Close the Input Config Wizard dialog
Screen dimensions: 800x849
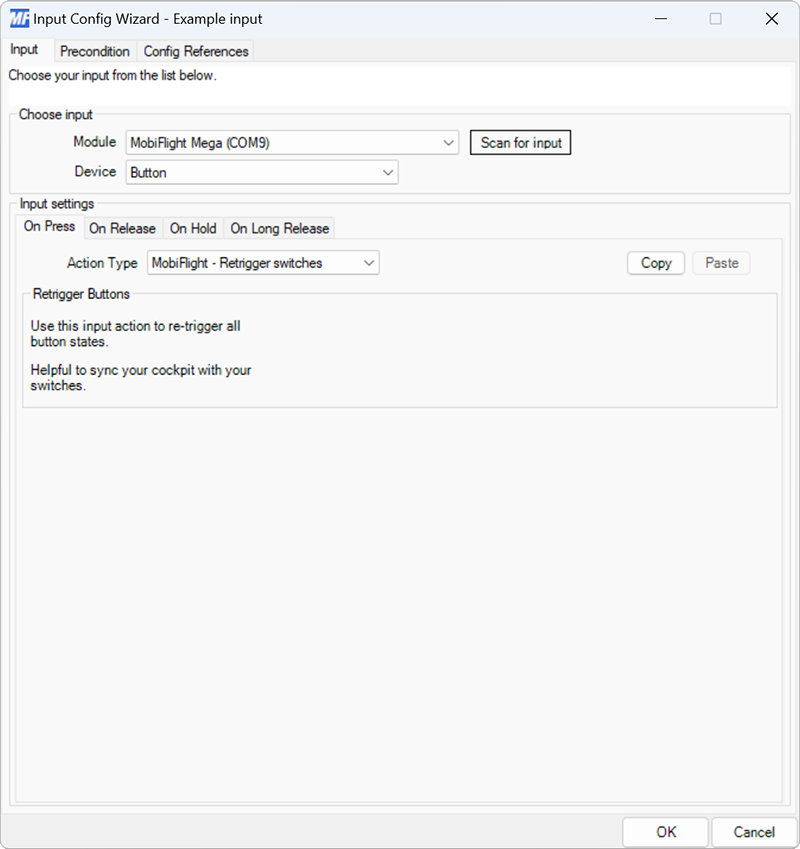point(772,18)
